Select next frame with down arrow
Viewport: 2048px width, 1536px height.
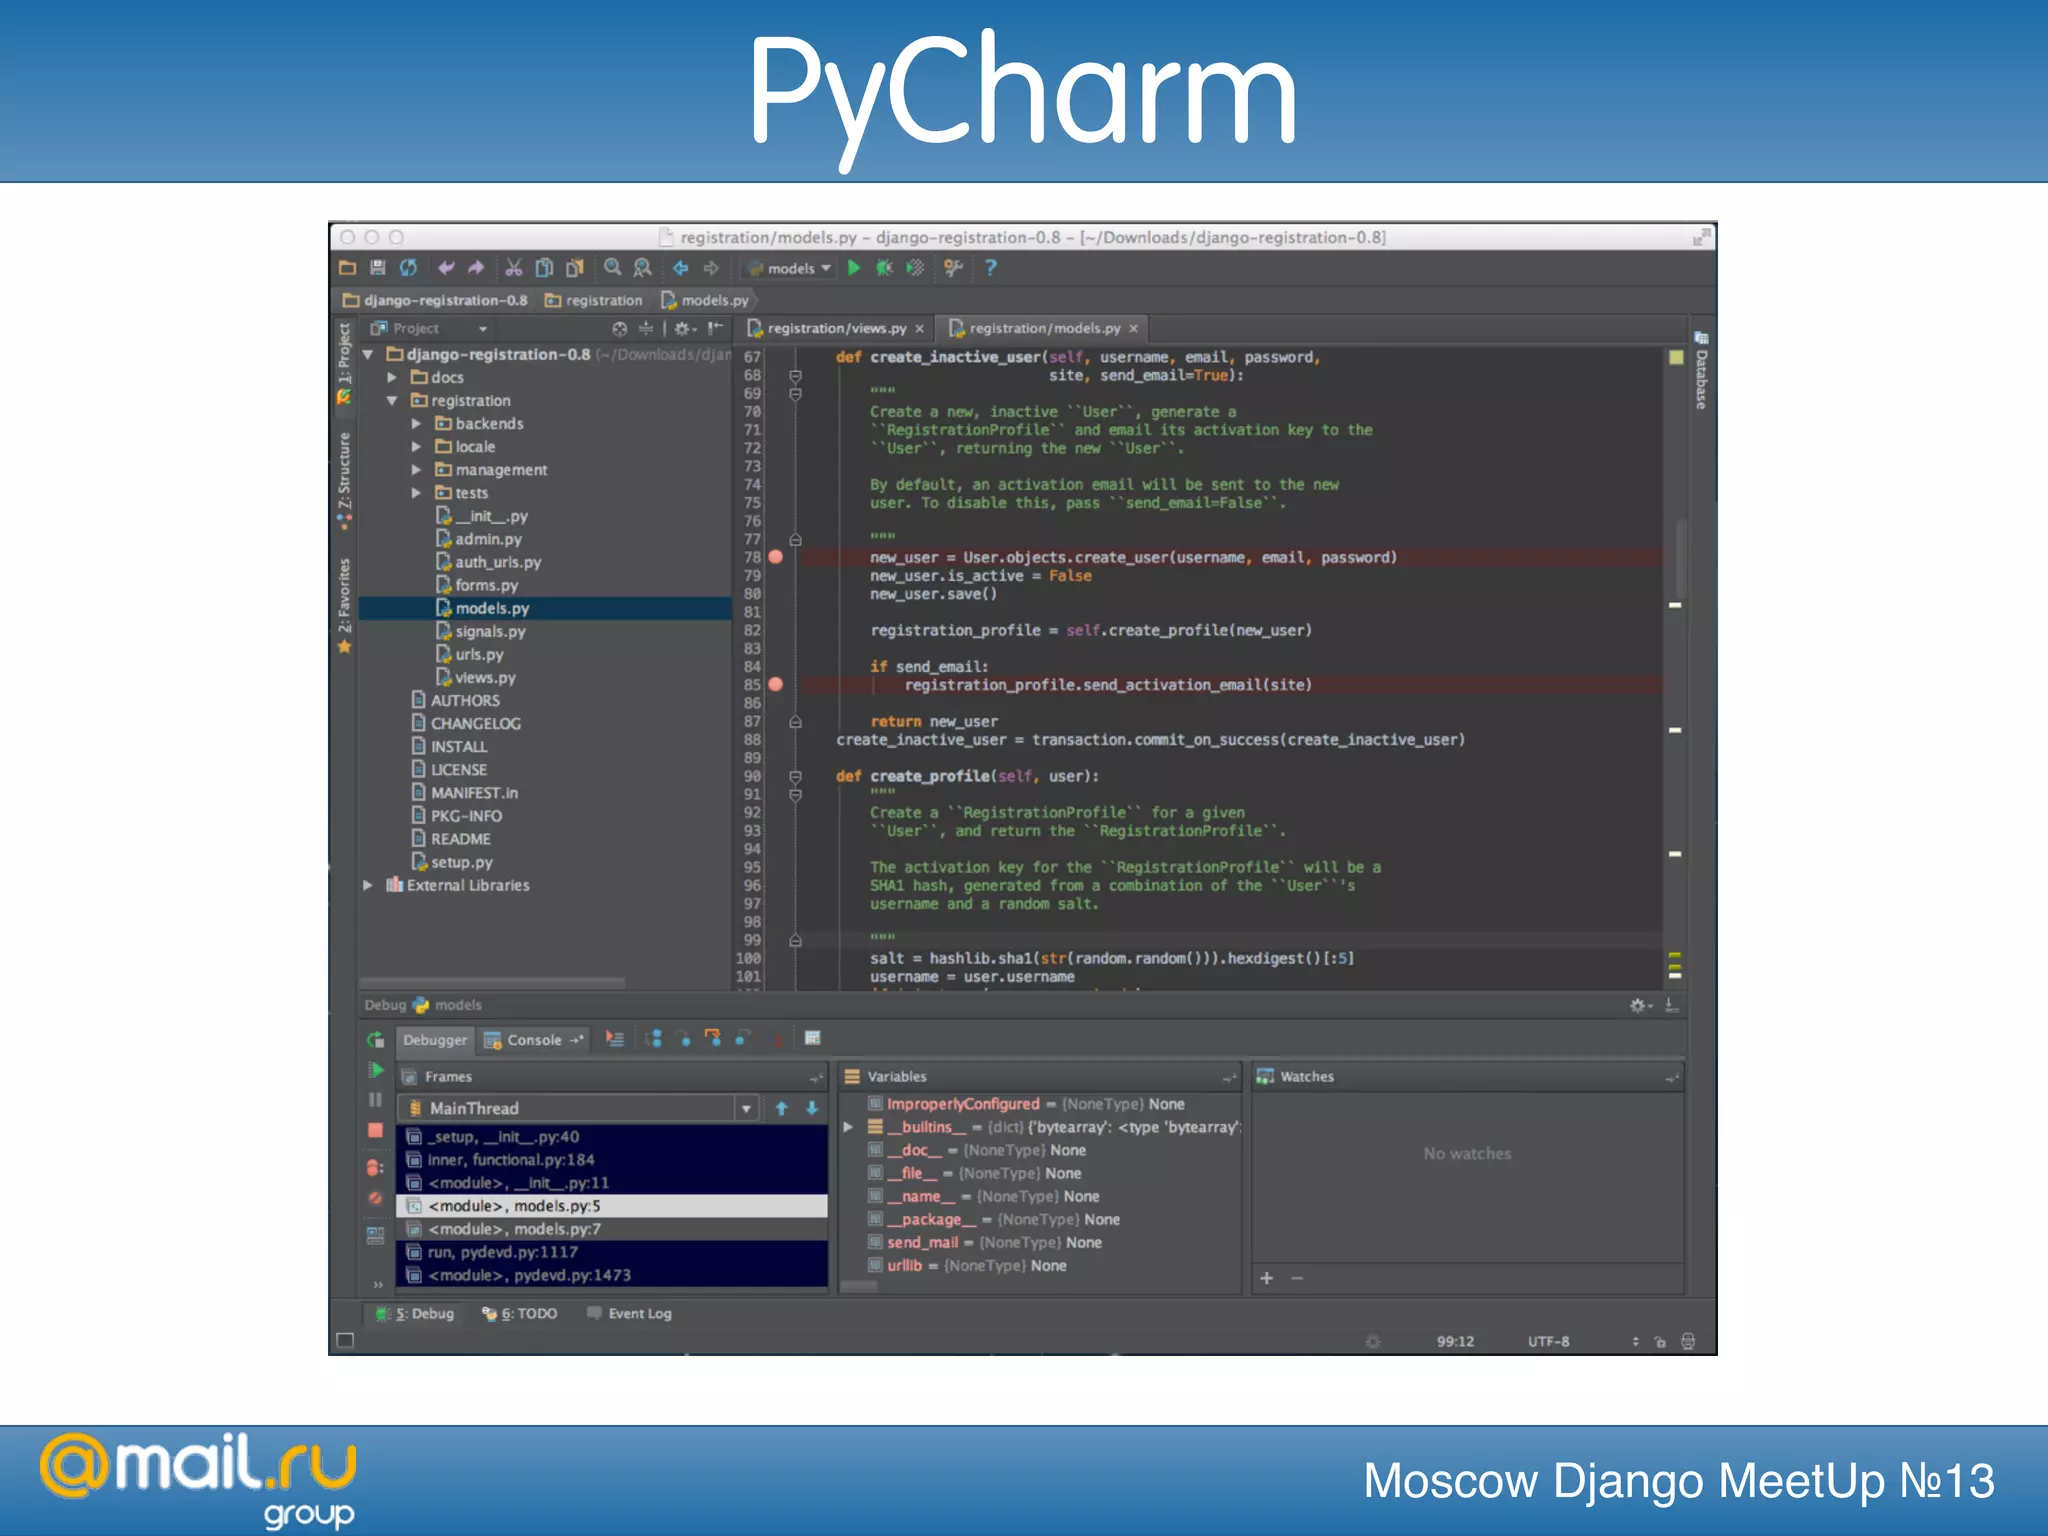(812, 1108)
